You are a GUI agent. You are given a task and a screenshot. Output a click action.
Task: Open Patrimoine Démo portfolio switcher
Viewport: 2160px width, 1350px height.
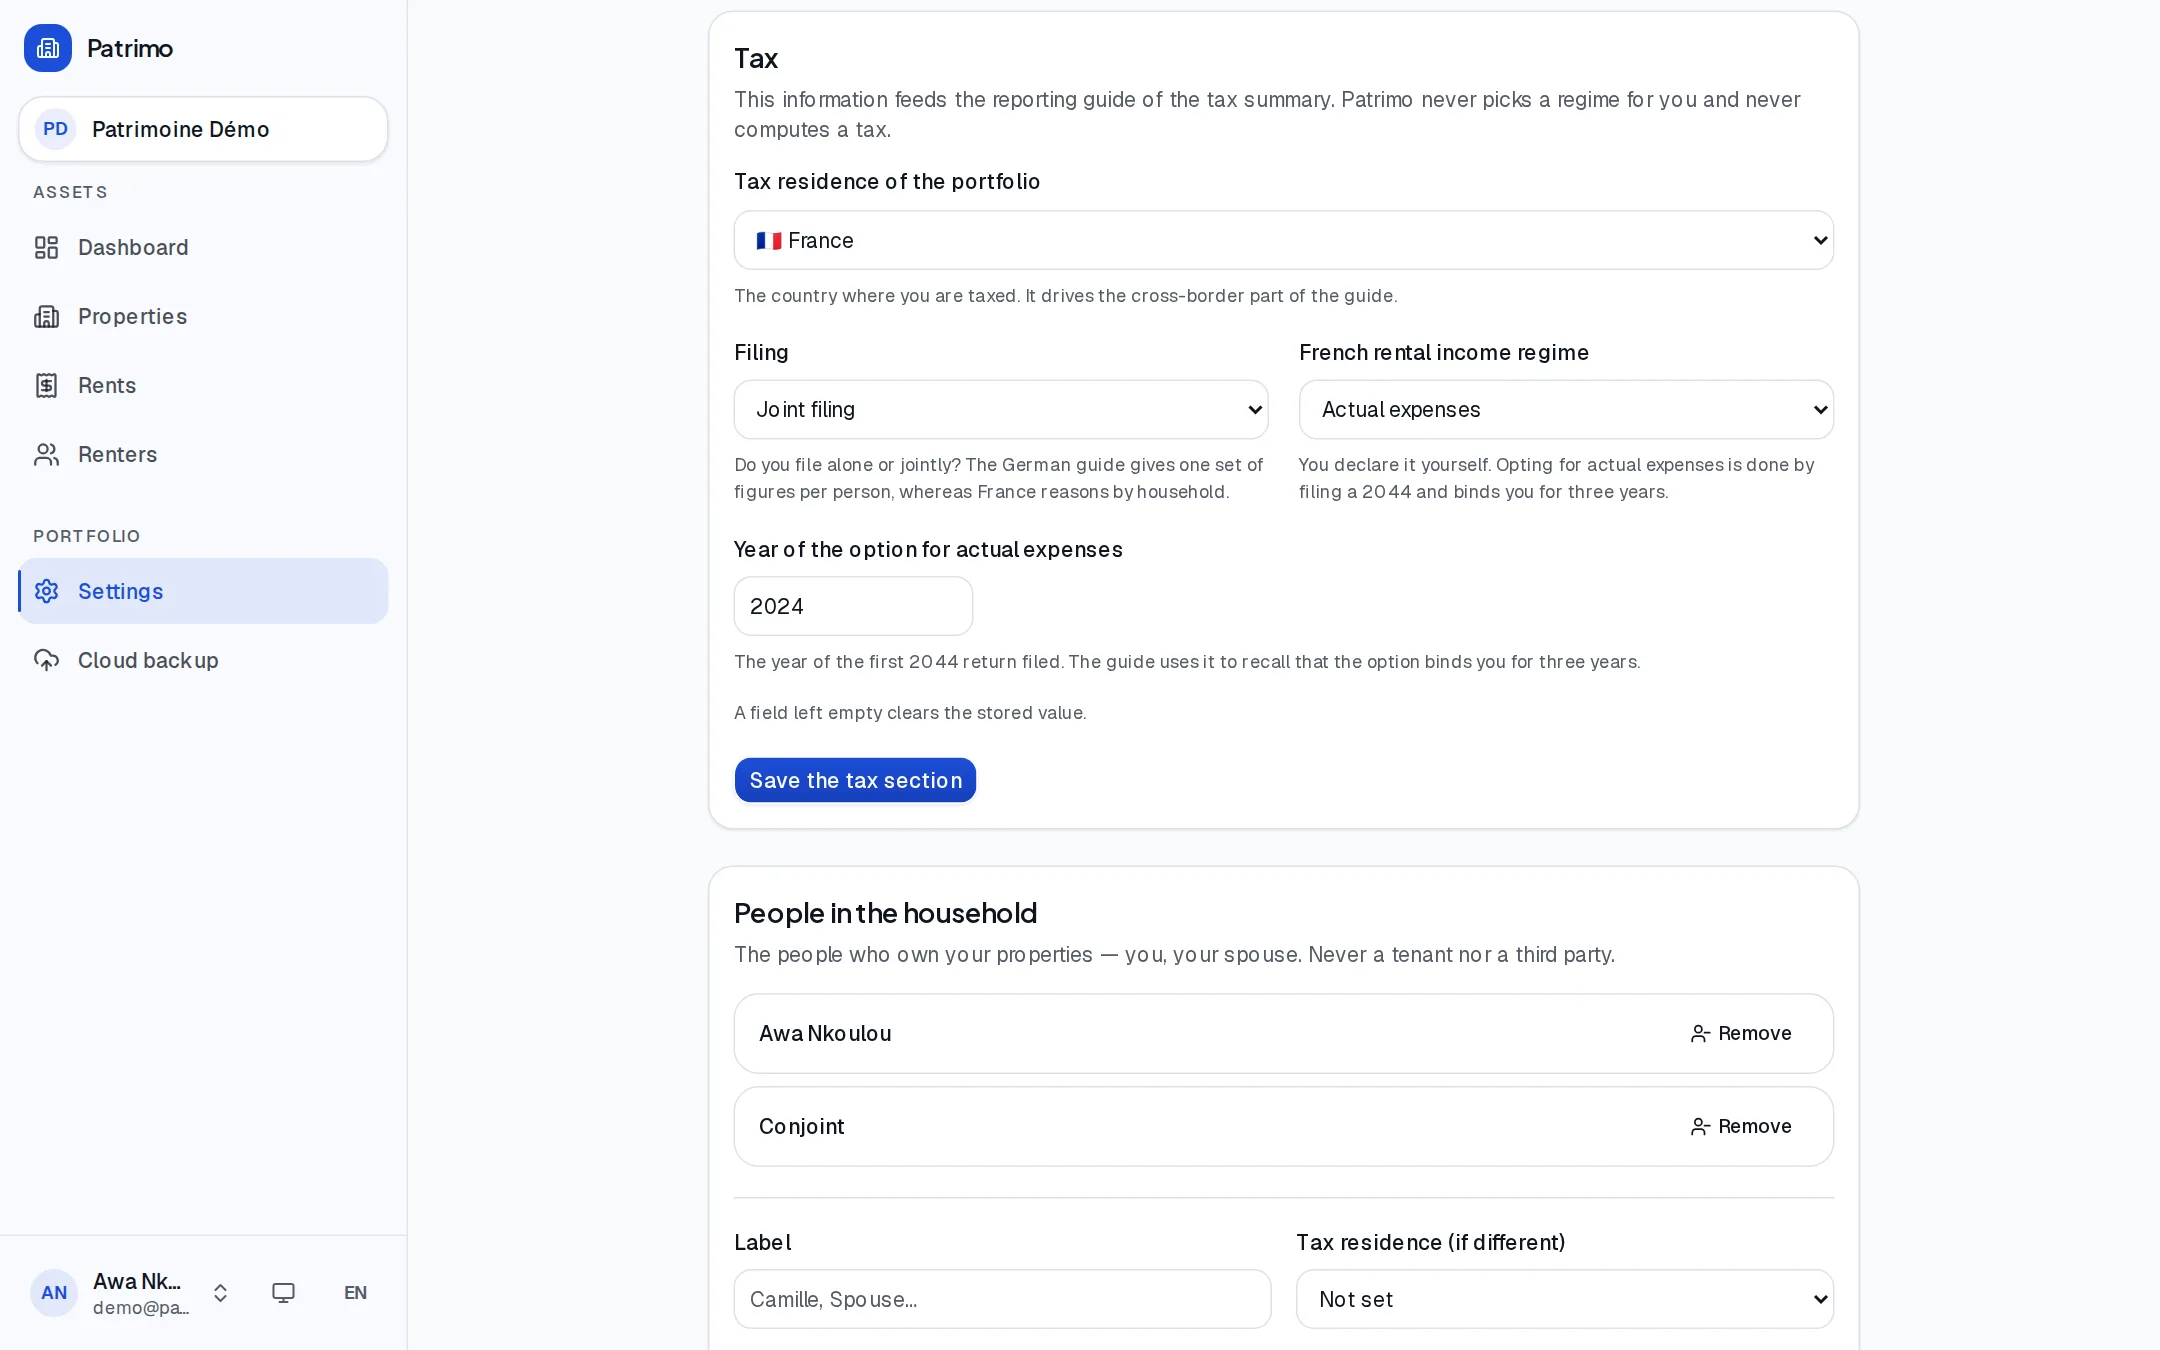pyautogui.click(x=203, y=129)
